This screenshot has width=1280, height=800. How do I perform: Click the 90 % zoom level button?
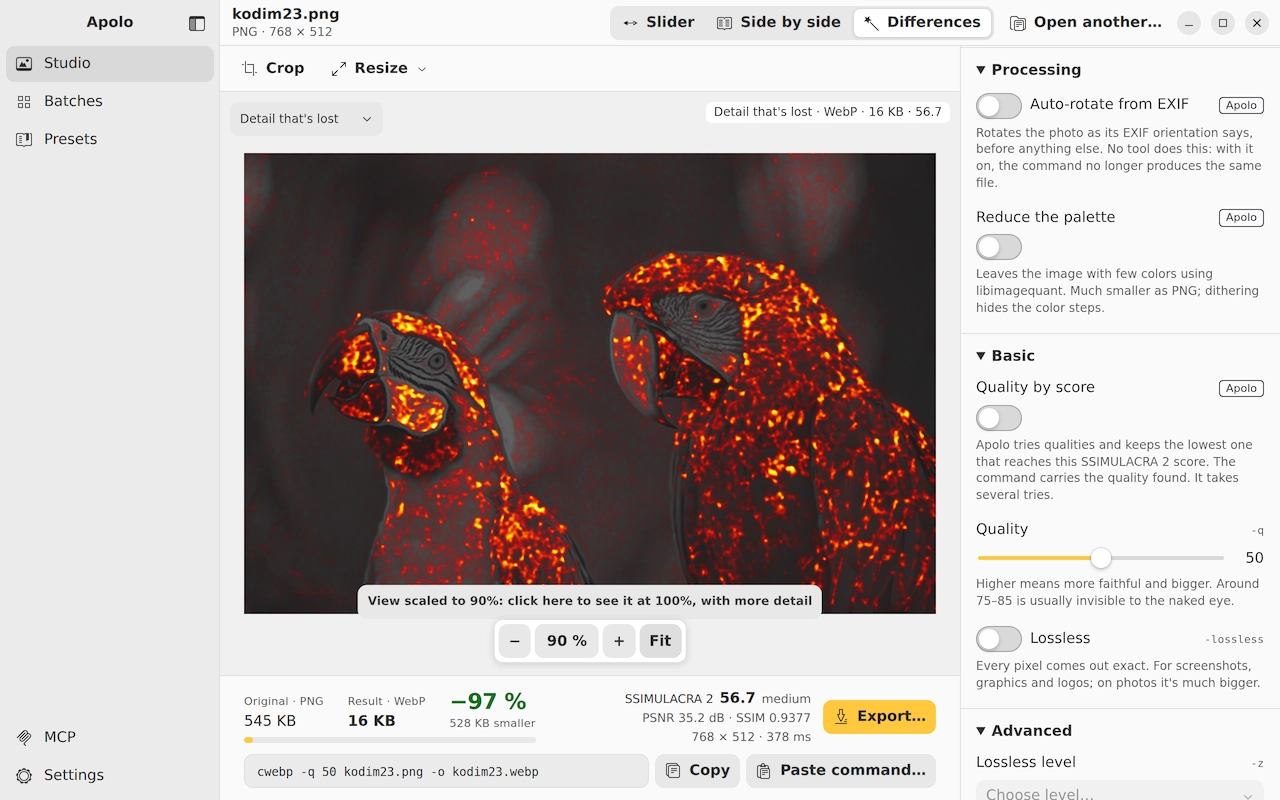(x=567, y=641)
